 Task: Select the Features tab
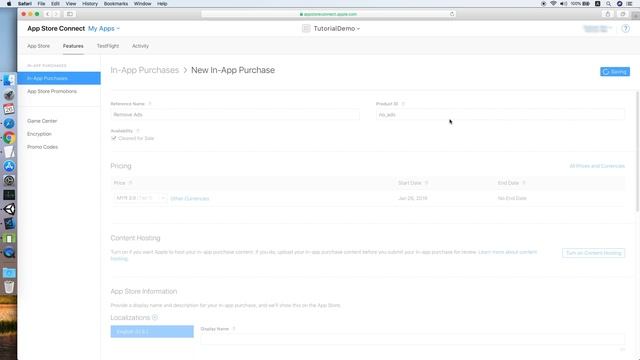[73, 46]
